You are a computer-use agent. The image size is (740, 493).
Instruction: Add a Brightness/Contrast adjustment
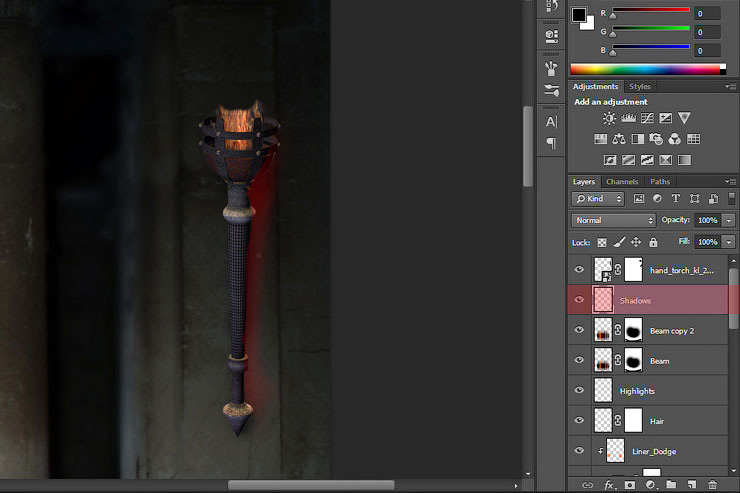coord(610,118)
